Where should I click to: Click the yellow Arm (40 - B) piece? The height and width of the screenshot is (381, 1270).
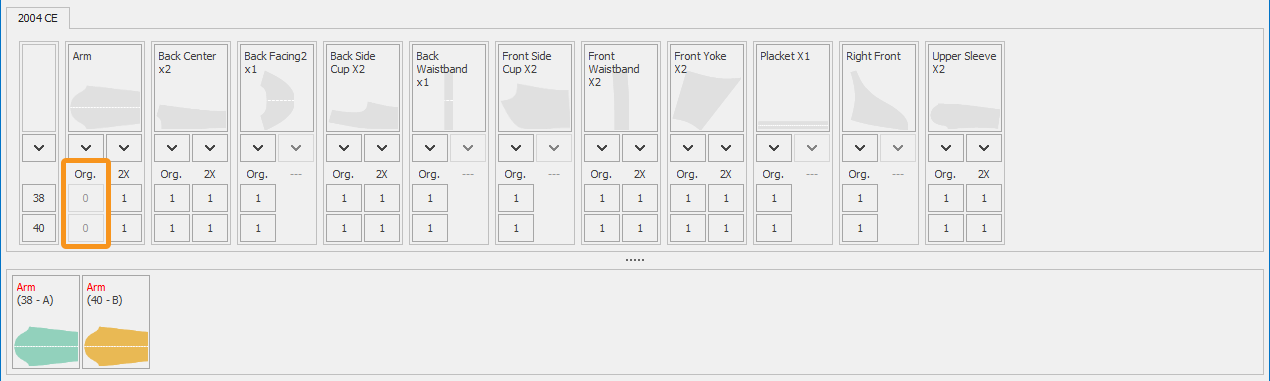[116, 322]
